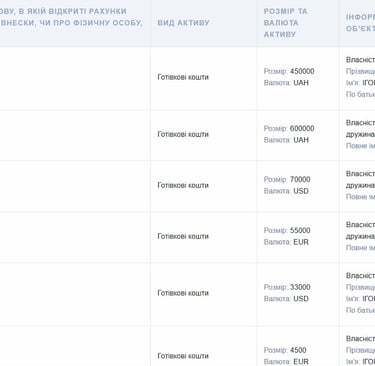Select 'Готівкові кошти' in the 4500 row

click(x=183, y=356)
